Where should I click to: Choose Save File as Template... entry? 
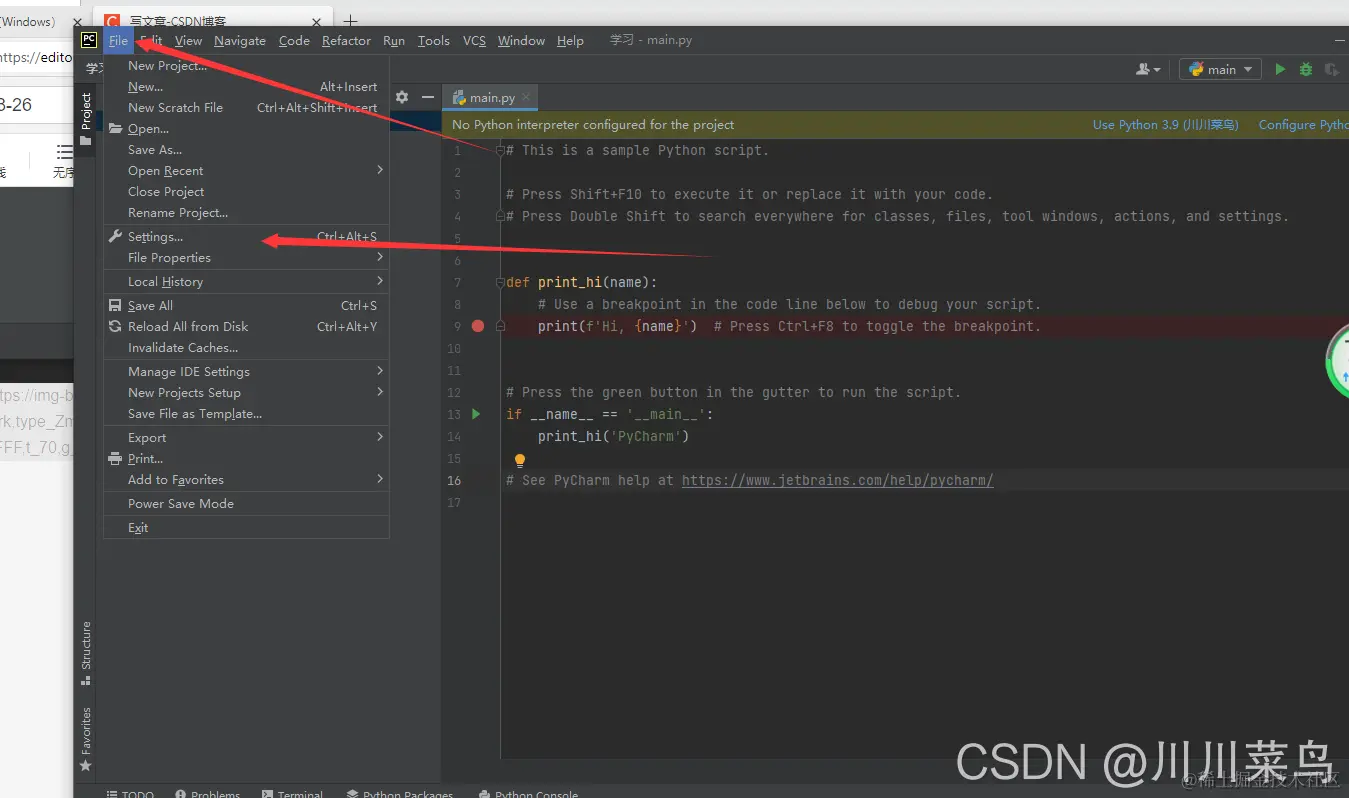(x=246, y=413)
